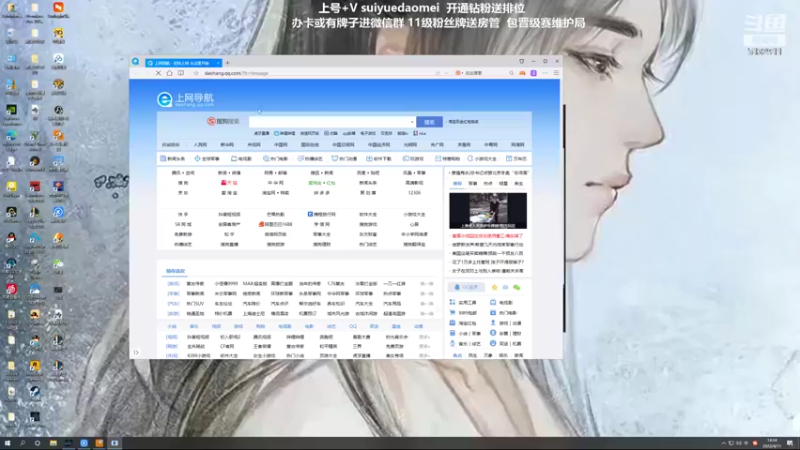Expand the browser sidebar arrow at bottom-left
Screen dimensions: 800x450
[x=136, y=352]
